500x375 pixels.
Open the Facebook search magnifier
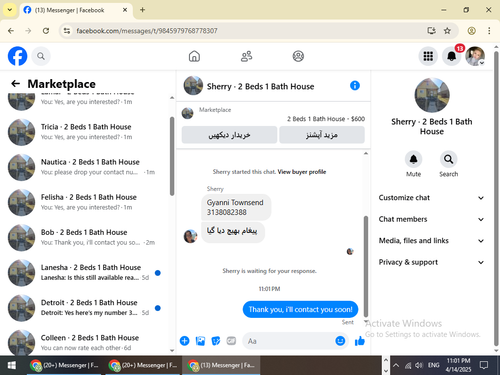coord(41,56)
